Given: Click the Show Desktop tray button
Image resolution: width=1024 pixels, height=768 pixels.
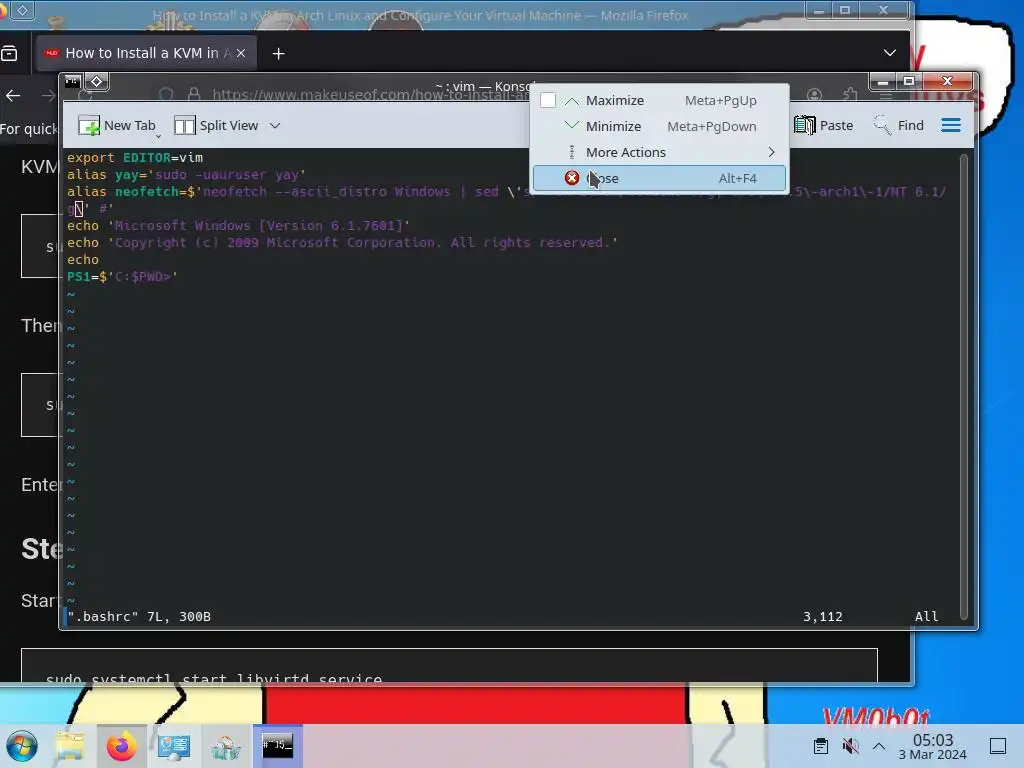Looking at the screenshot, I should pyautogui.click(x=998, y=746).
